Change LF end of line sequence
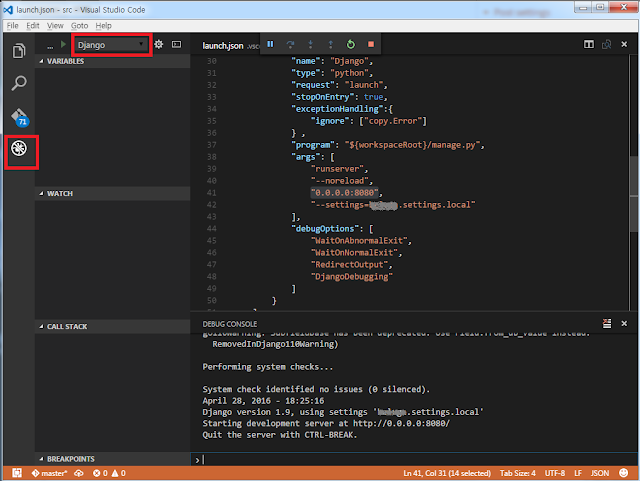Viewport: 640px width, 481px height. click(578, 473)
